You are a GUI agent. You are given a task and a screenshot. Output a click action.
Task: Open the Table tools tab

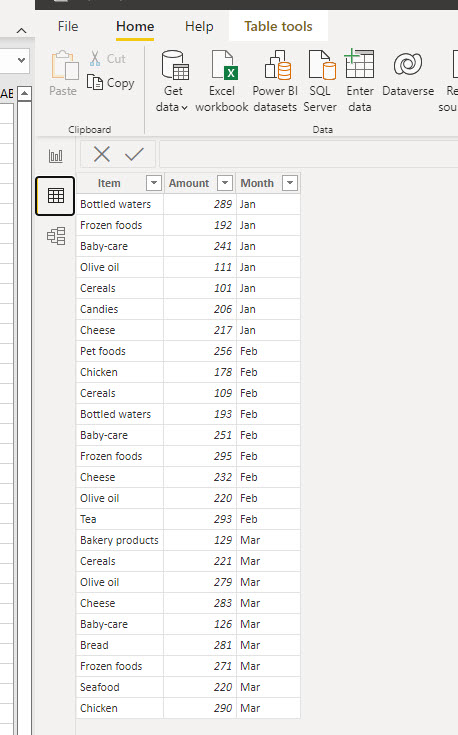(278, 26)
